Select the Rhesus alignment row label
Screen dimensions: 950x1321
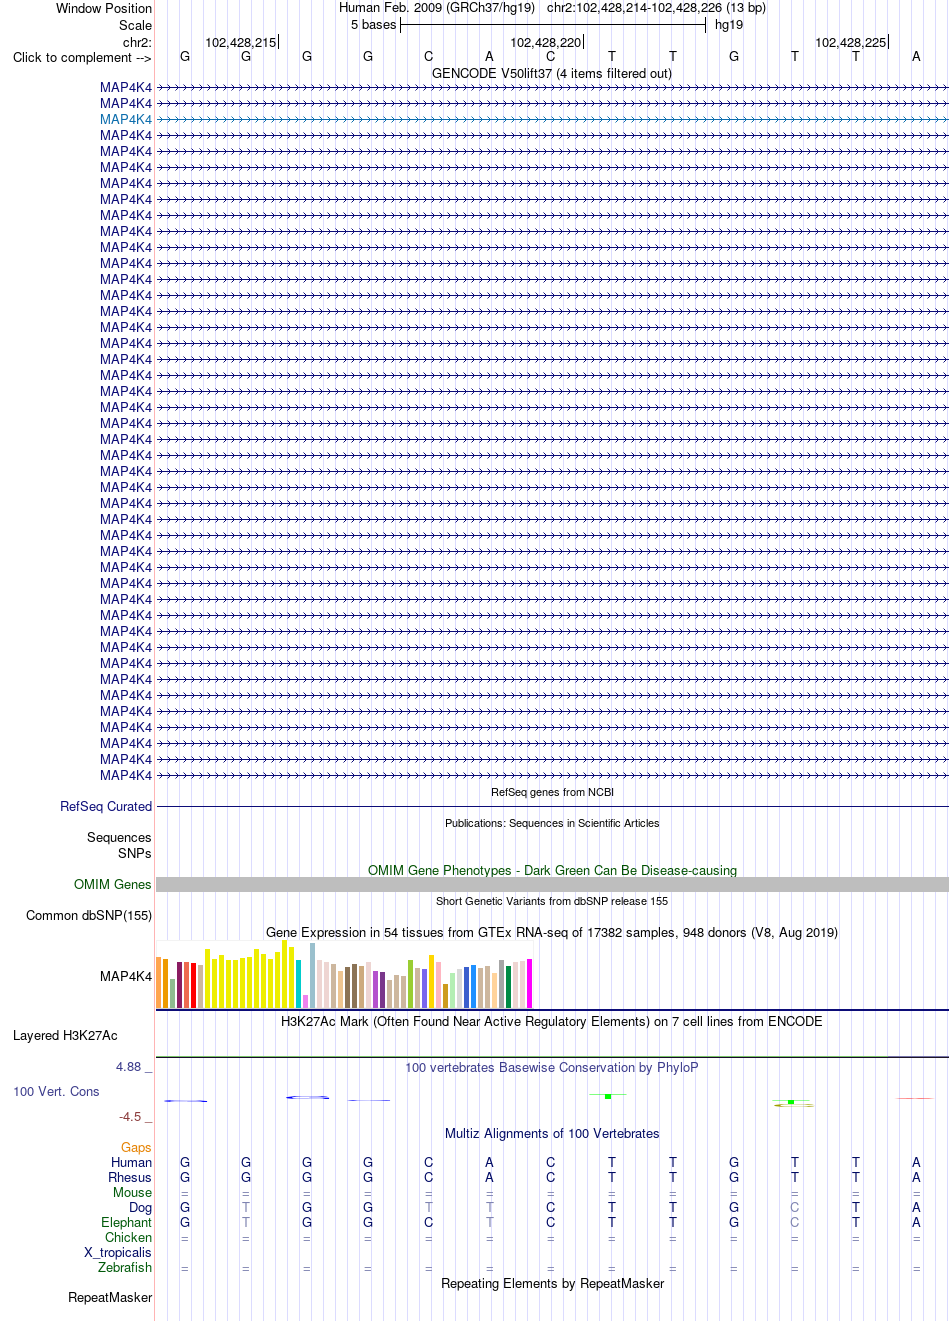[130, 1177]
